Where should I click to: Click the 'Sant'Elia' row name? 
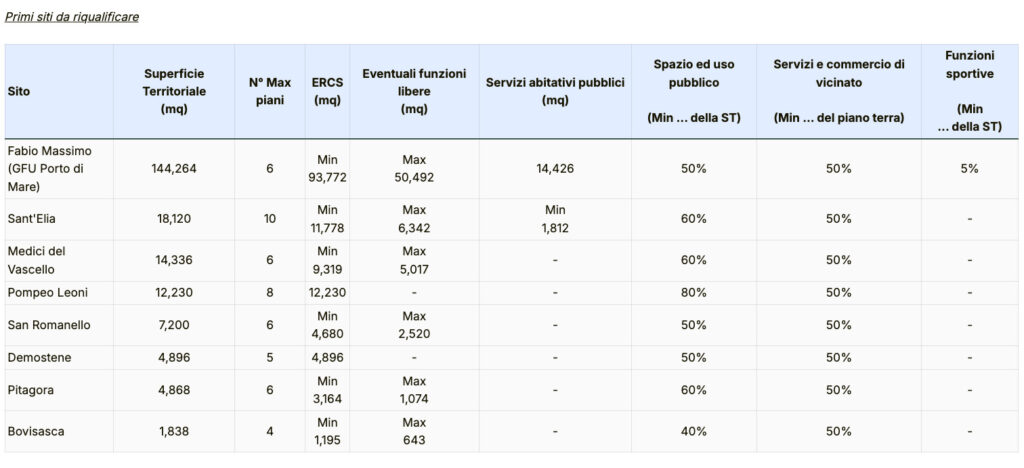(x=31, y=219)
